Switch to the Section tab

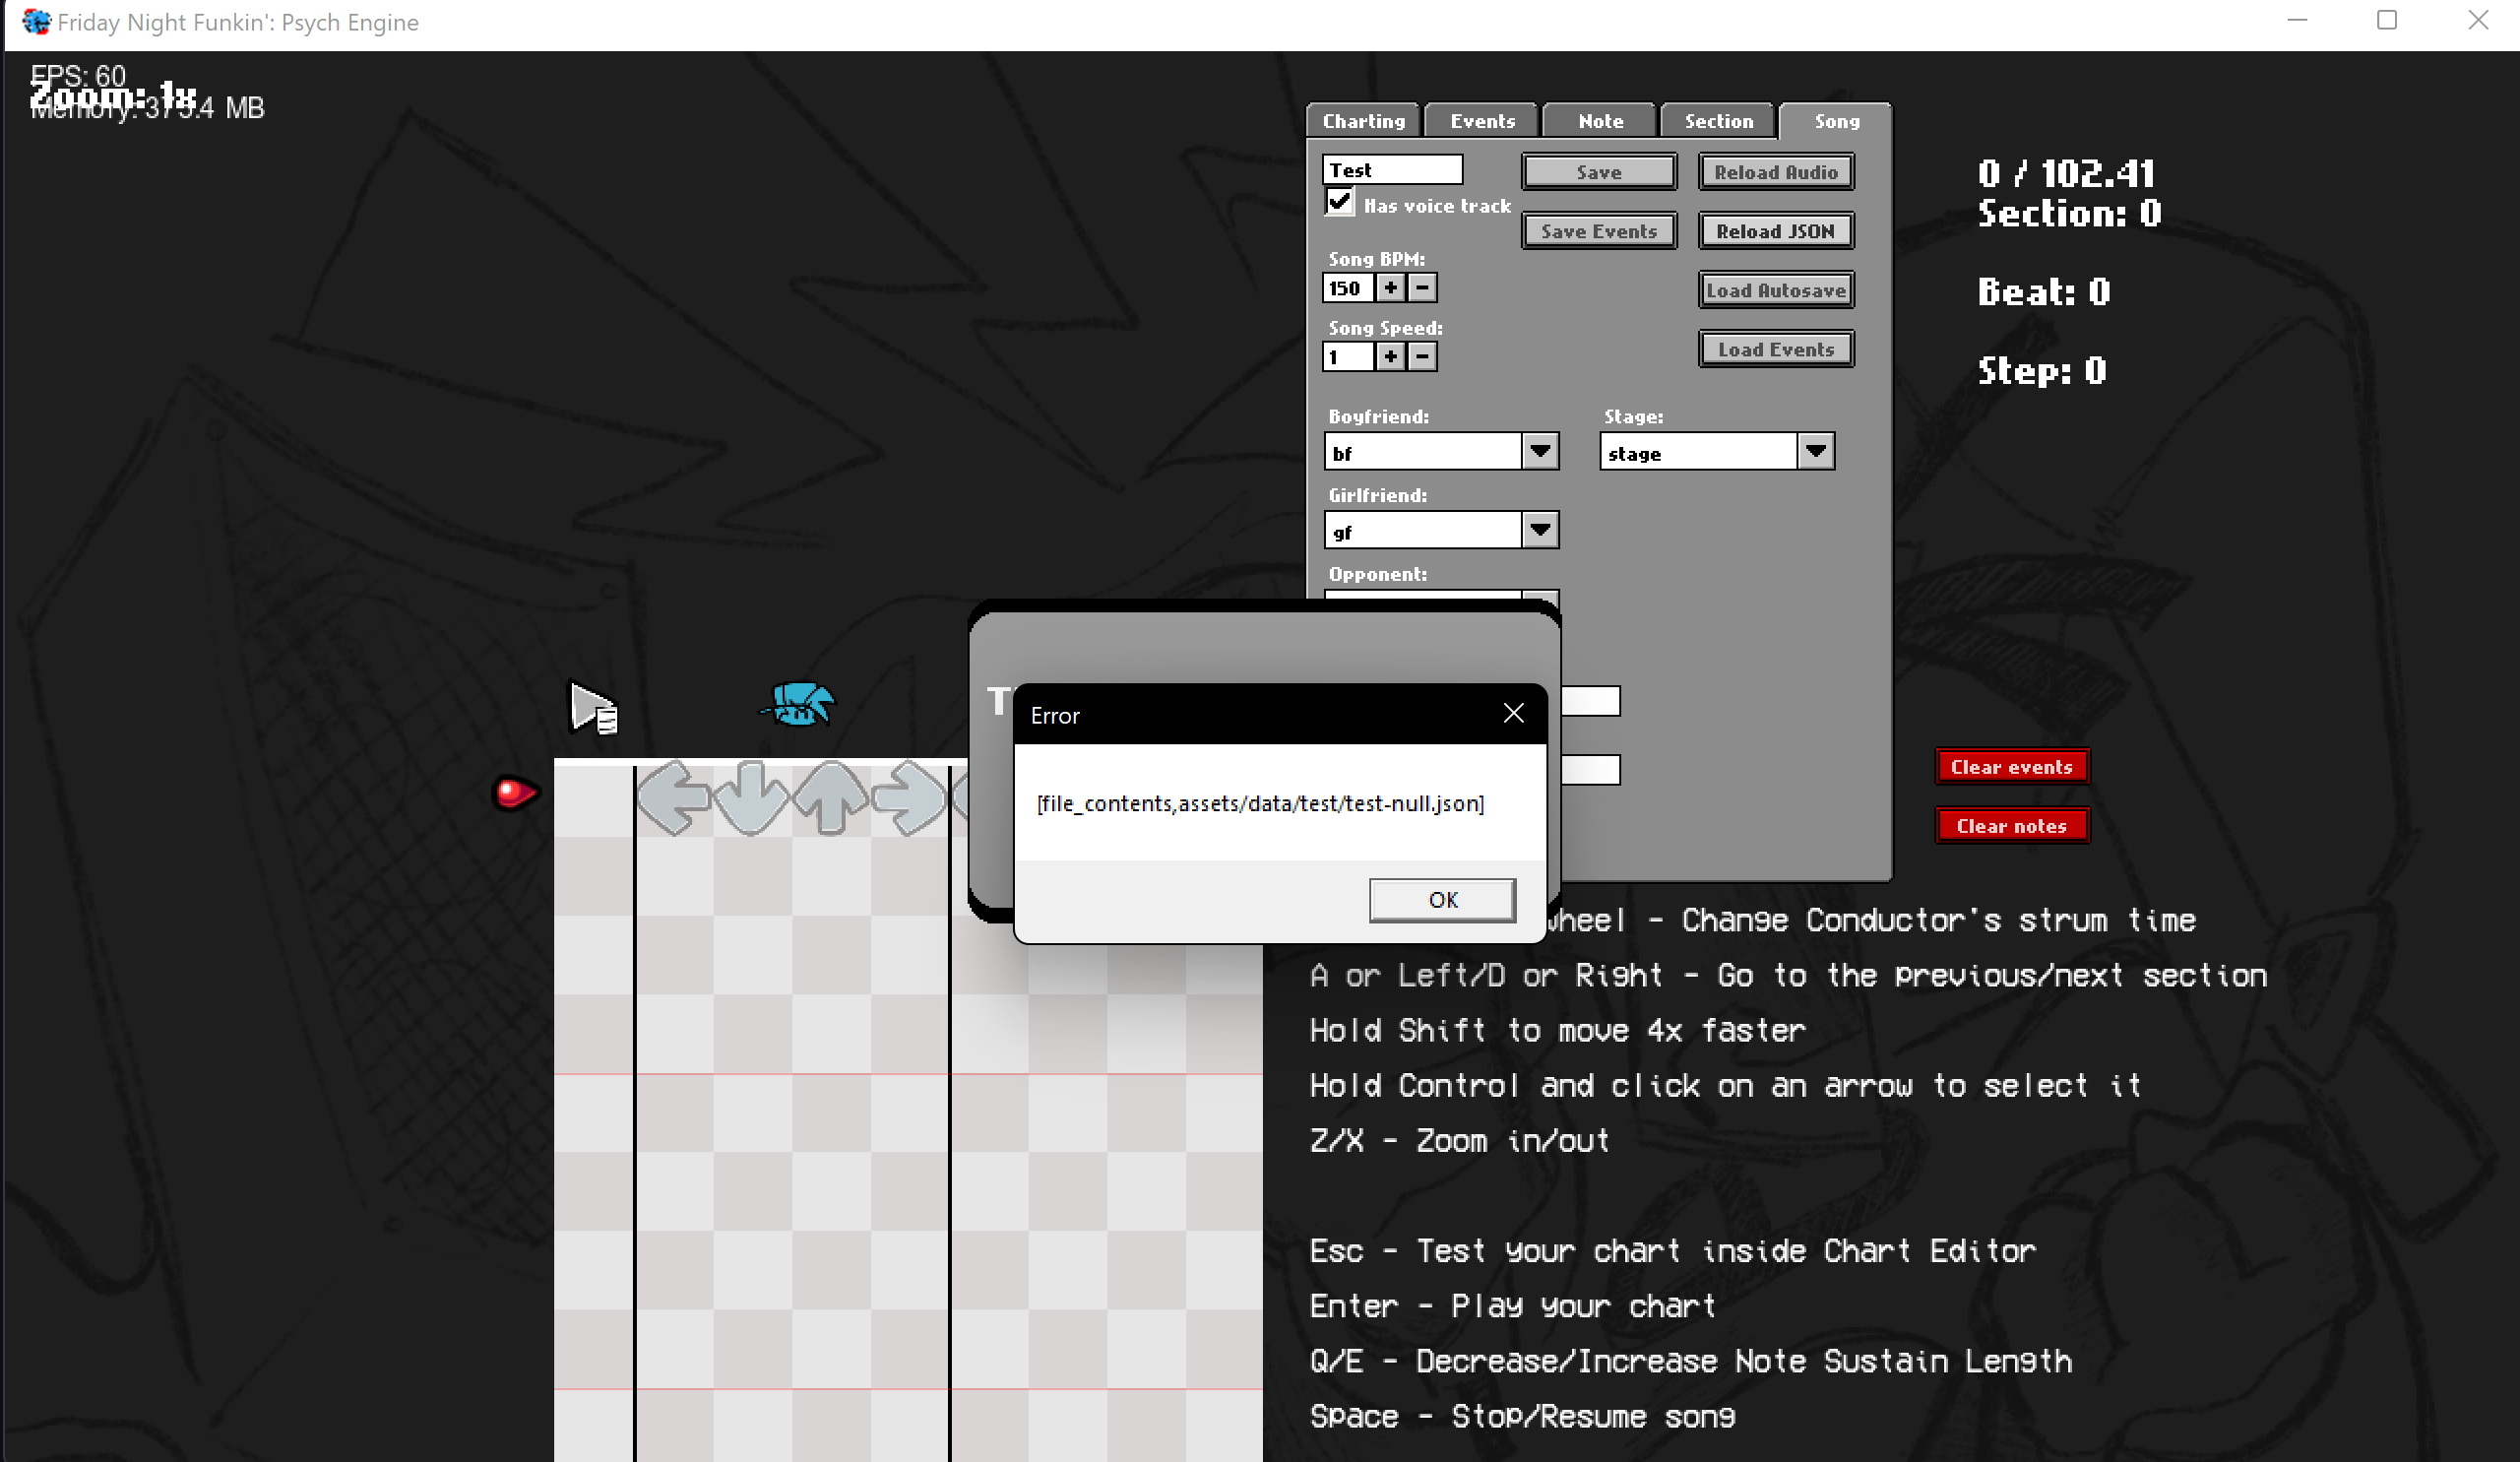coord(1717,120)
